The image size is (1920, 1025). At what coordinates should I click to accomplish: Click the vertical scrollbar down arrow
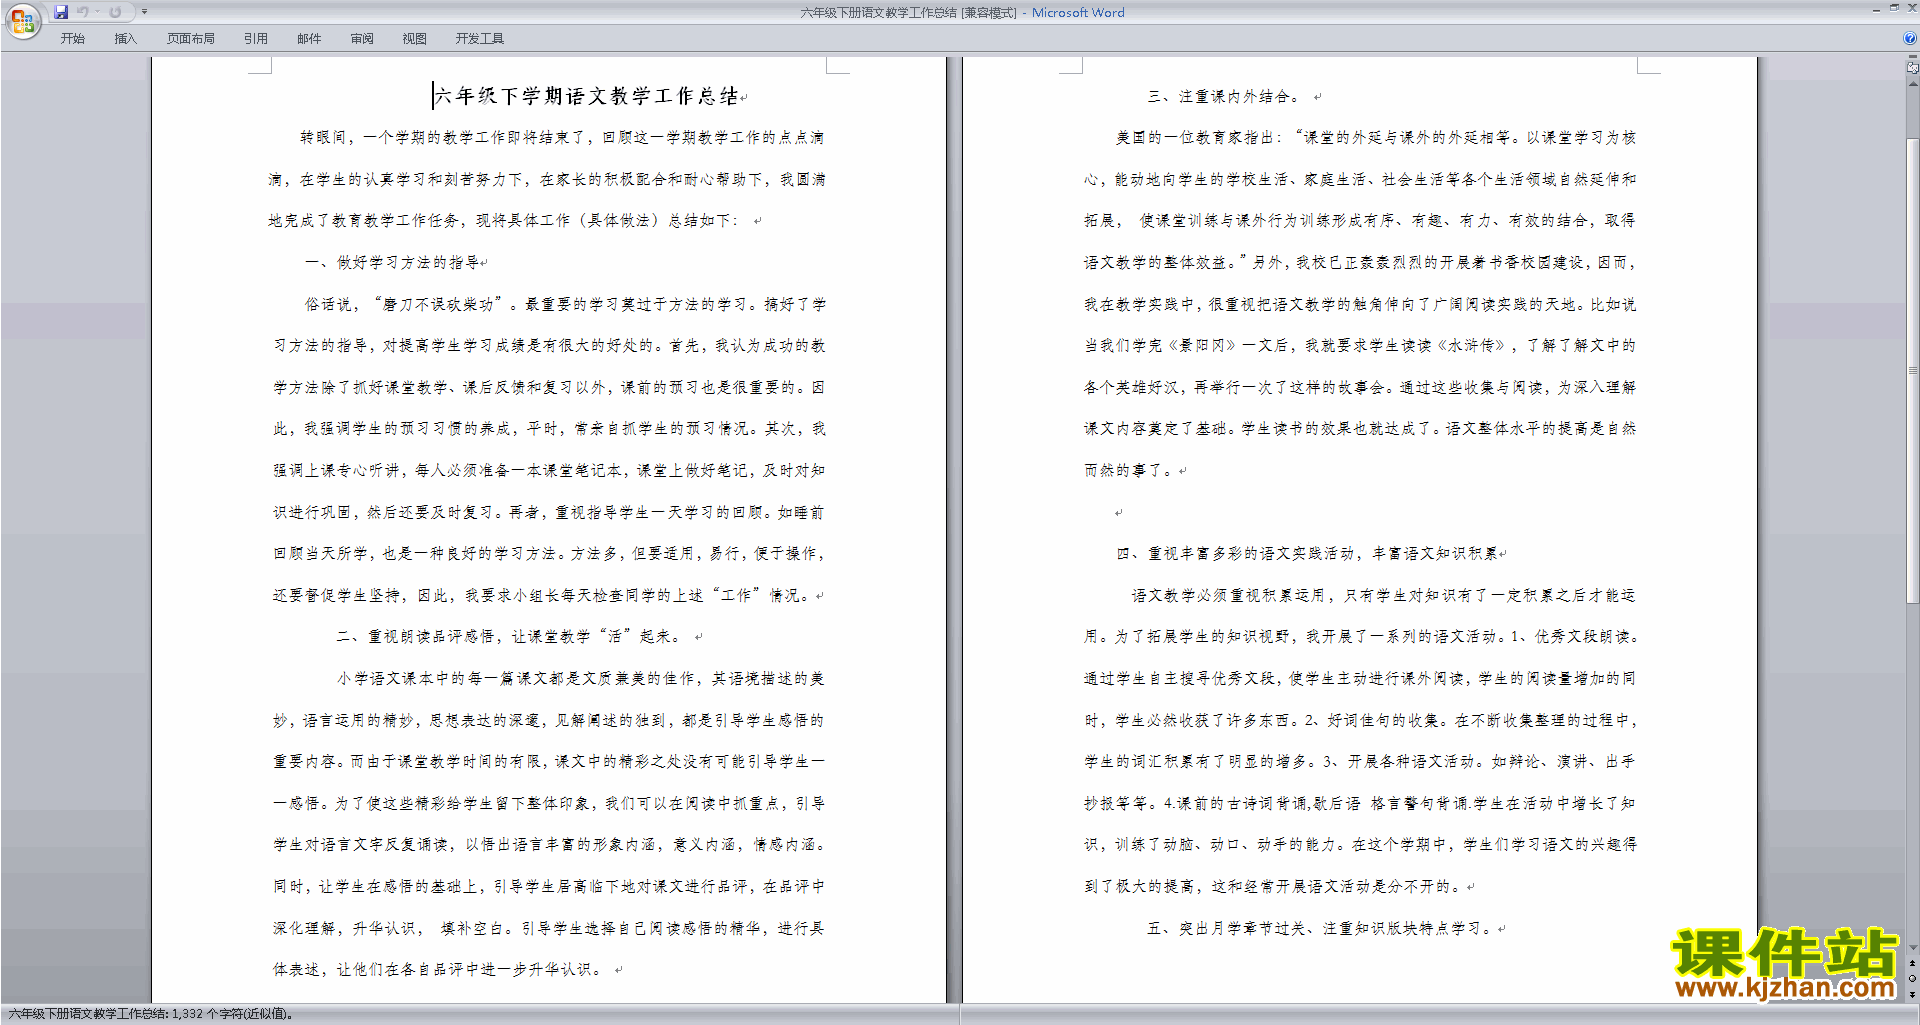tap(1913, 948)
